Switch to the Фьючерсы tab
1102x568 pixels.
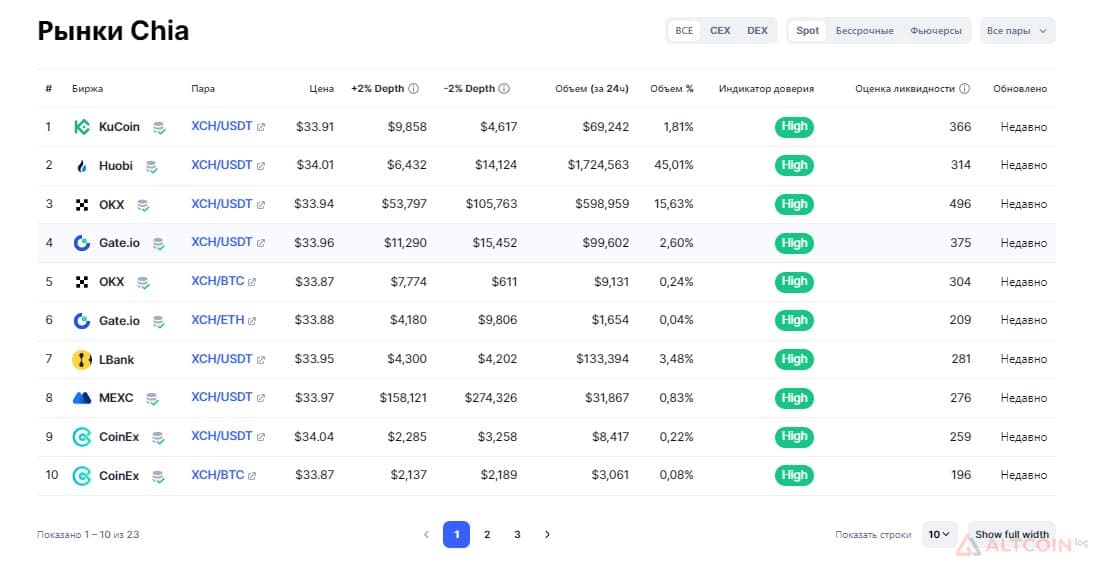point(935,31)
